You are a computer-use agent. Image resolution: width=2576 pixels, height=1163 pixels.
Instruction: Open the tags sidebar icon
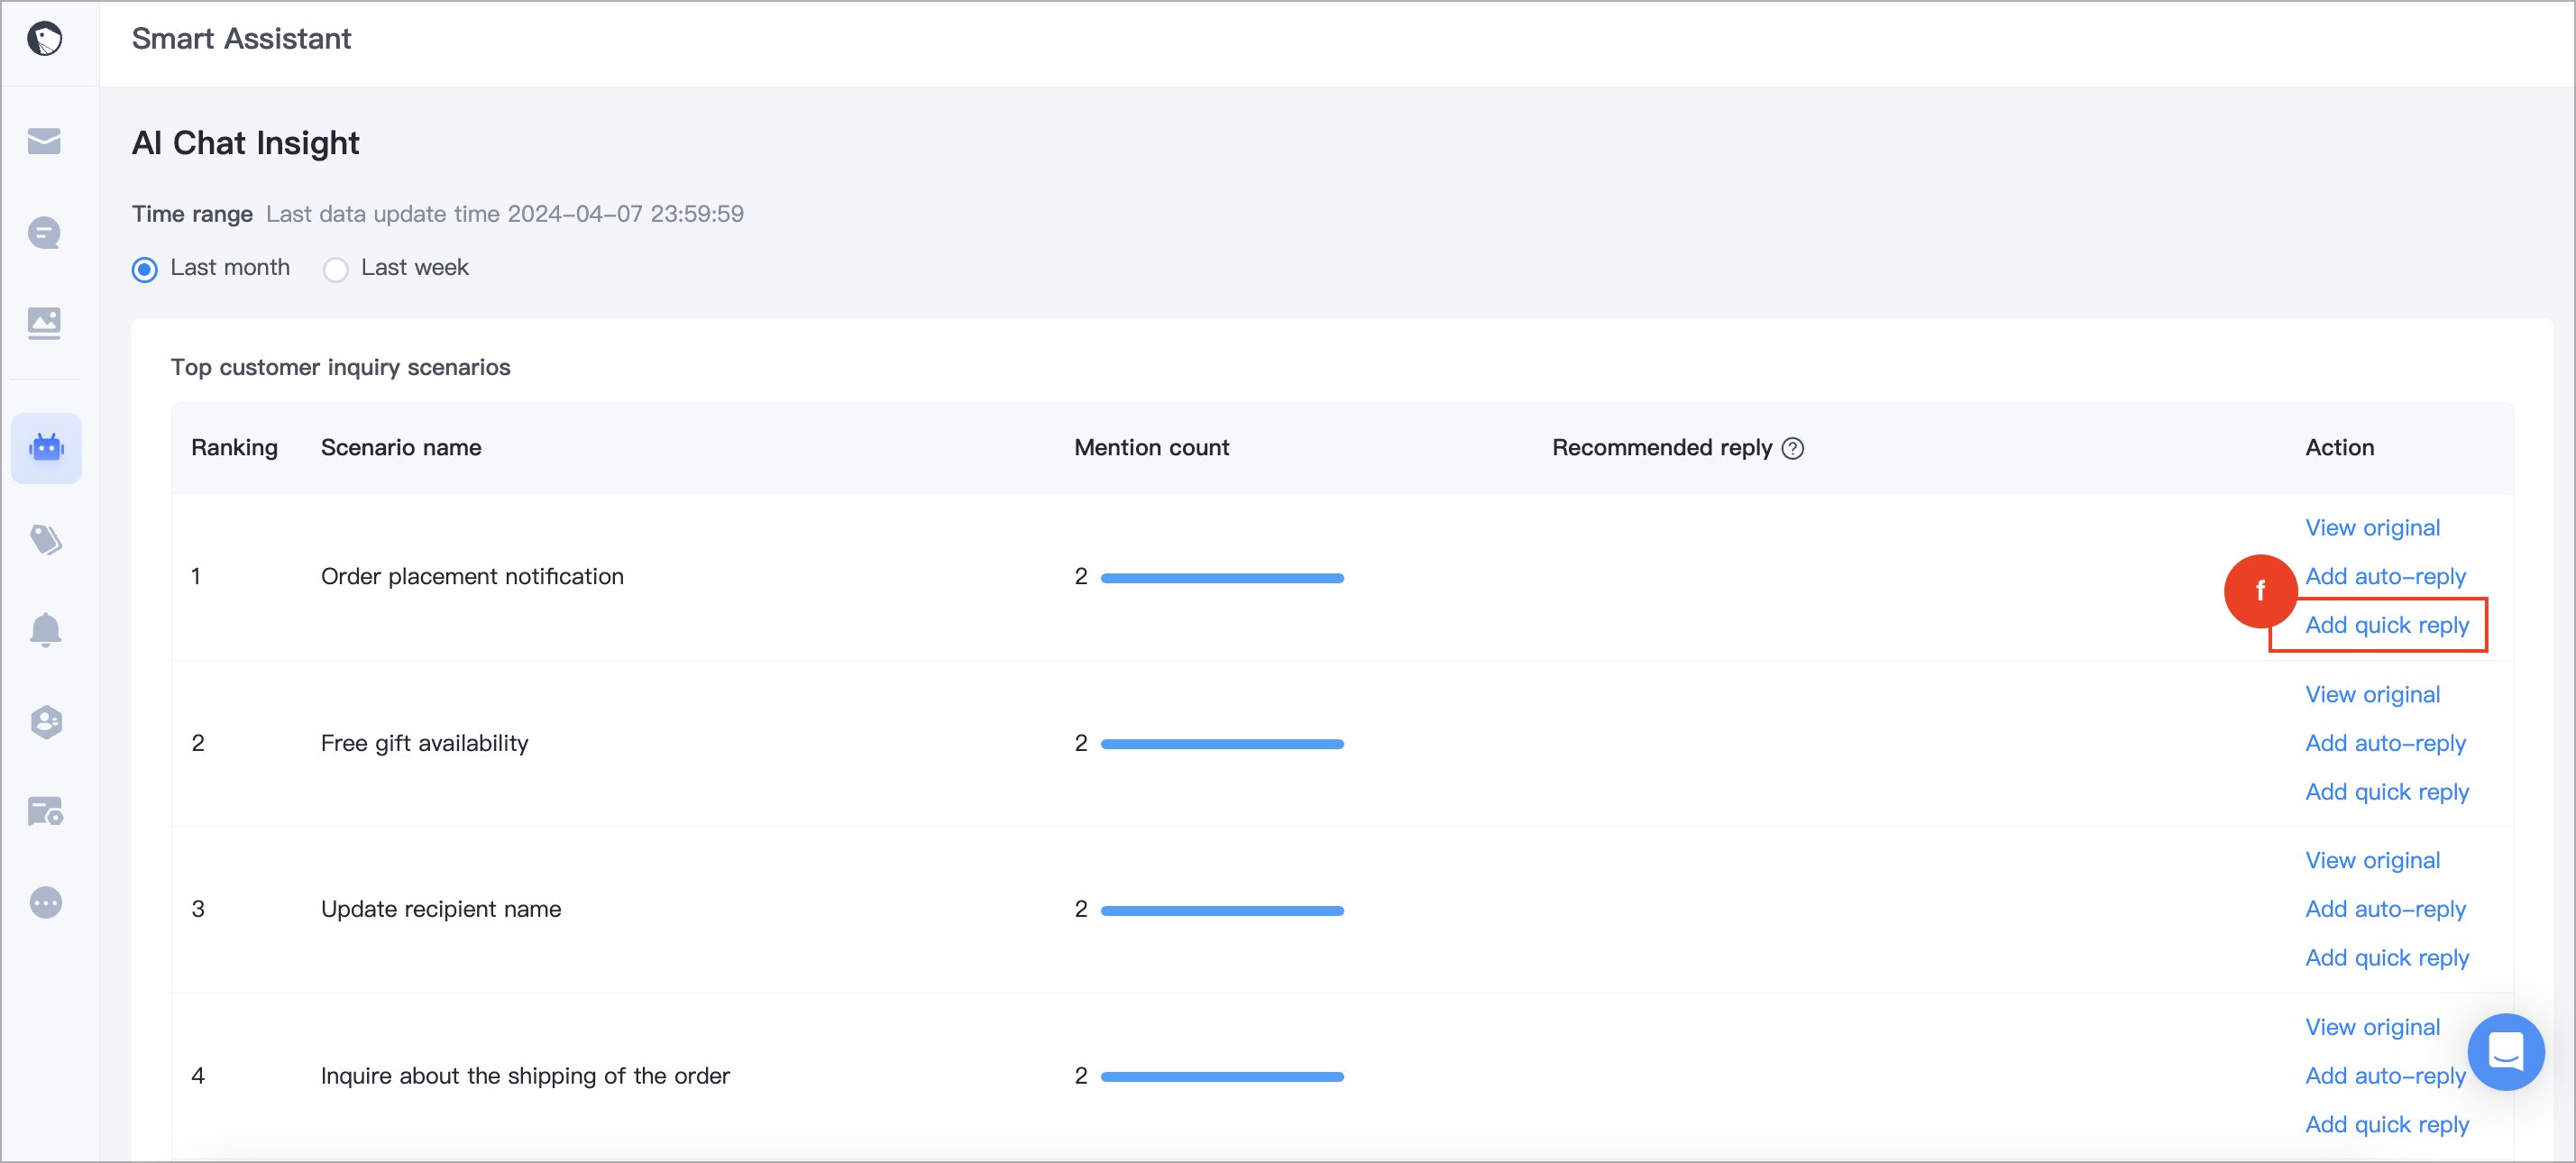[x=46, y=540]
